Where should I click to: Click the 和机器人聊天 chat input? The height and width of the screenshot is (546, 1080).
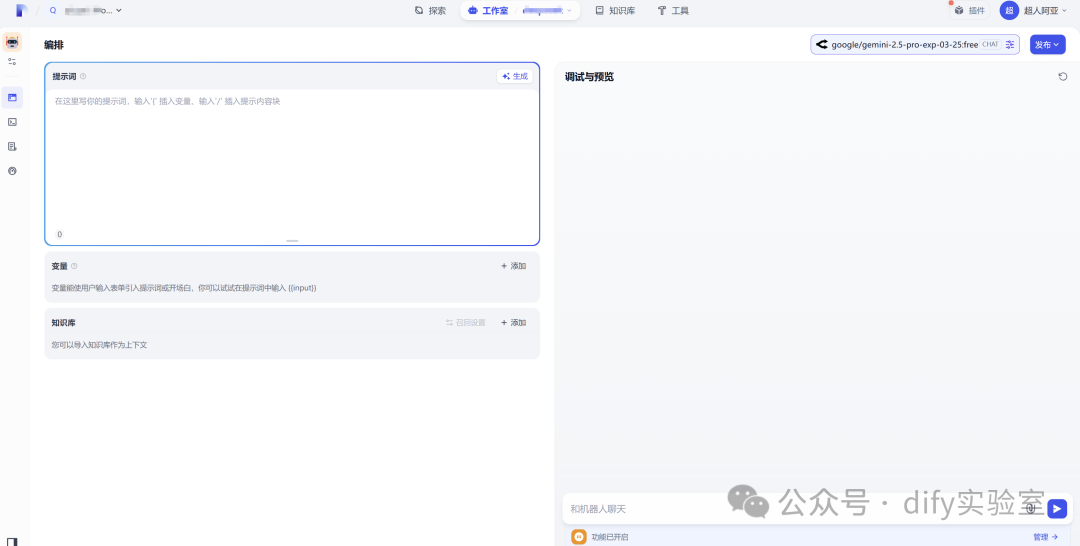pos(792,509)
